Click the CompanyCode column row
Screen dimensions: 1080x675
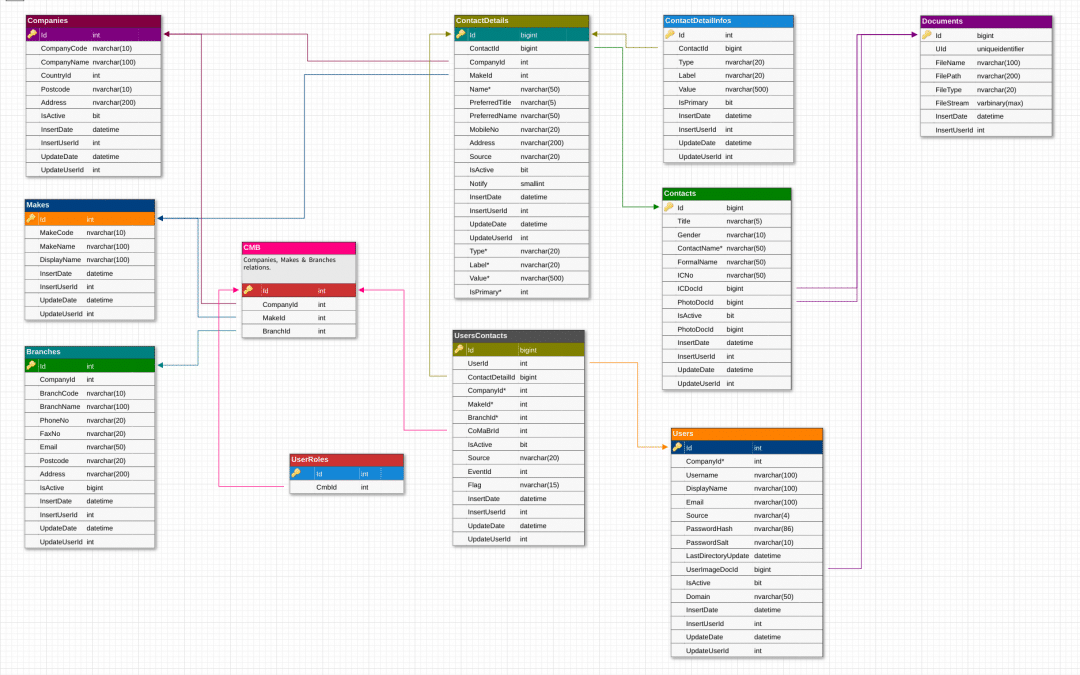(x=93, y=48)
